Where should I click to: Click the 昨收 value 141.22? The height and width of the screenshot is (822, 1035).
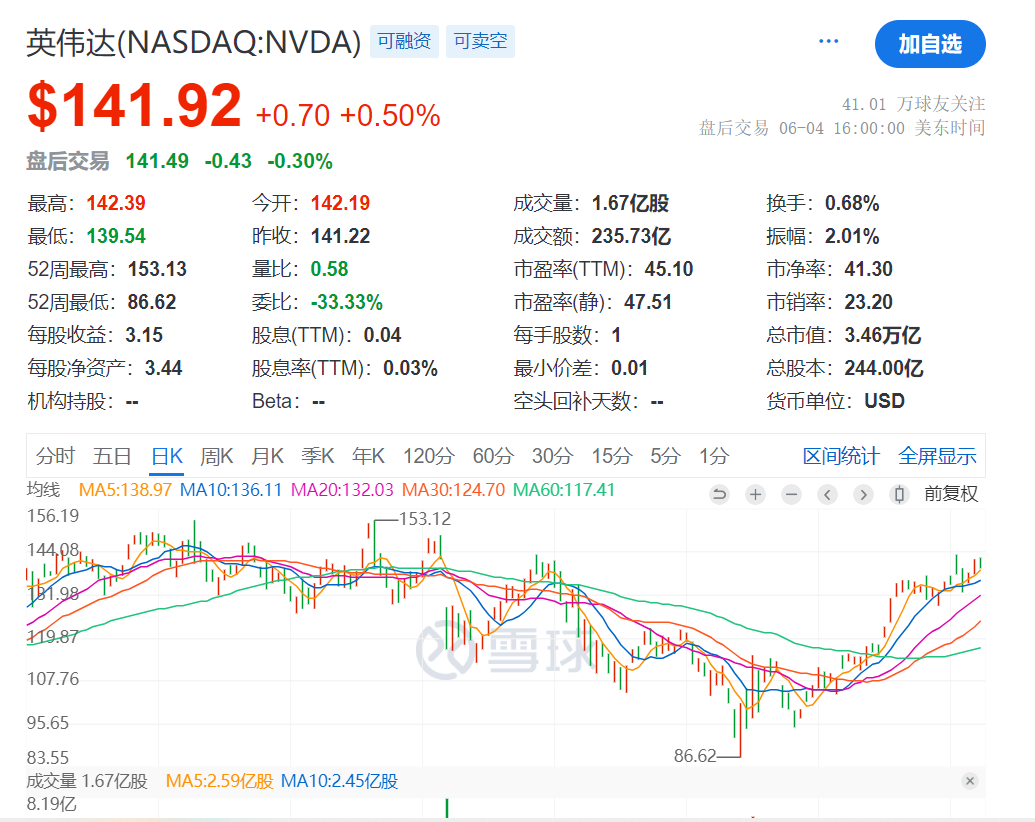coord(341,236)
